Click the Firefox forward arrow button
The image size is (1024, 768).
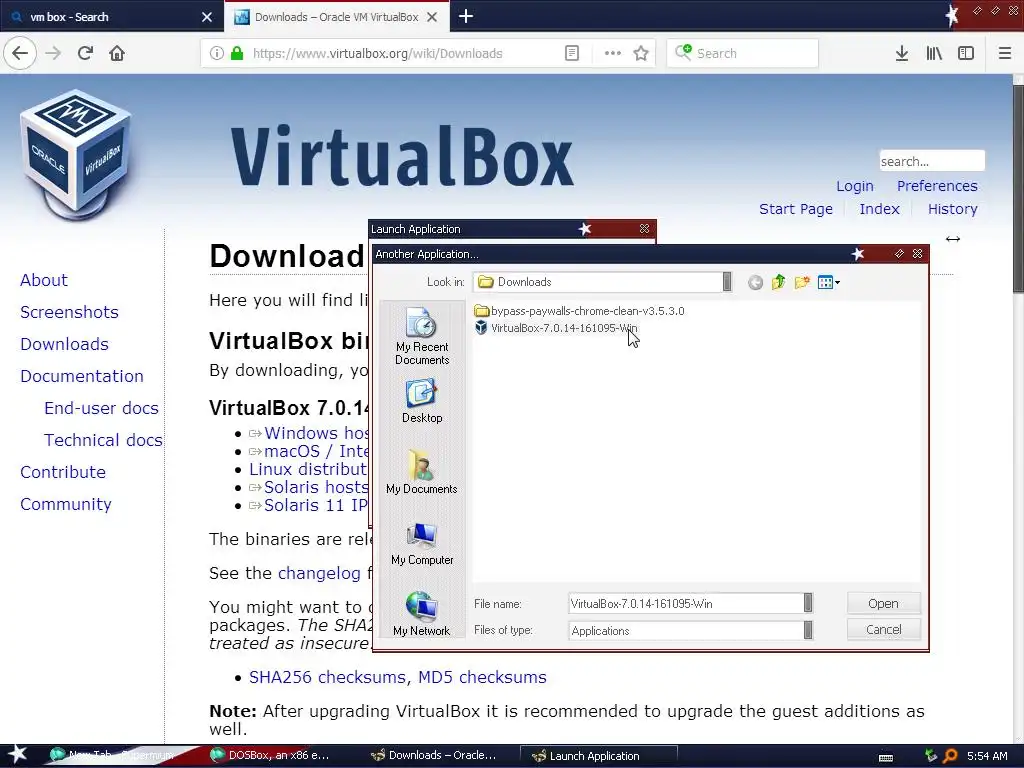tap(53, 53)
